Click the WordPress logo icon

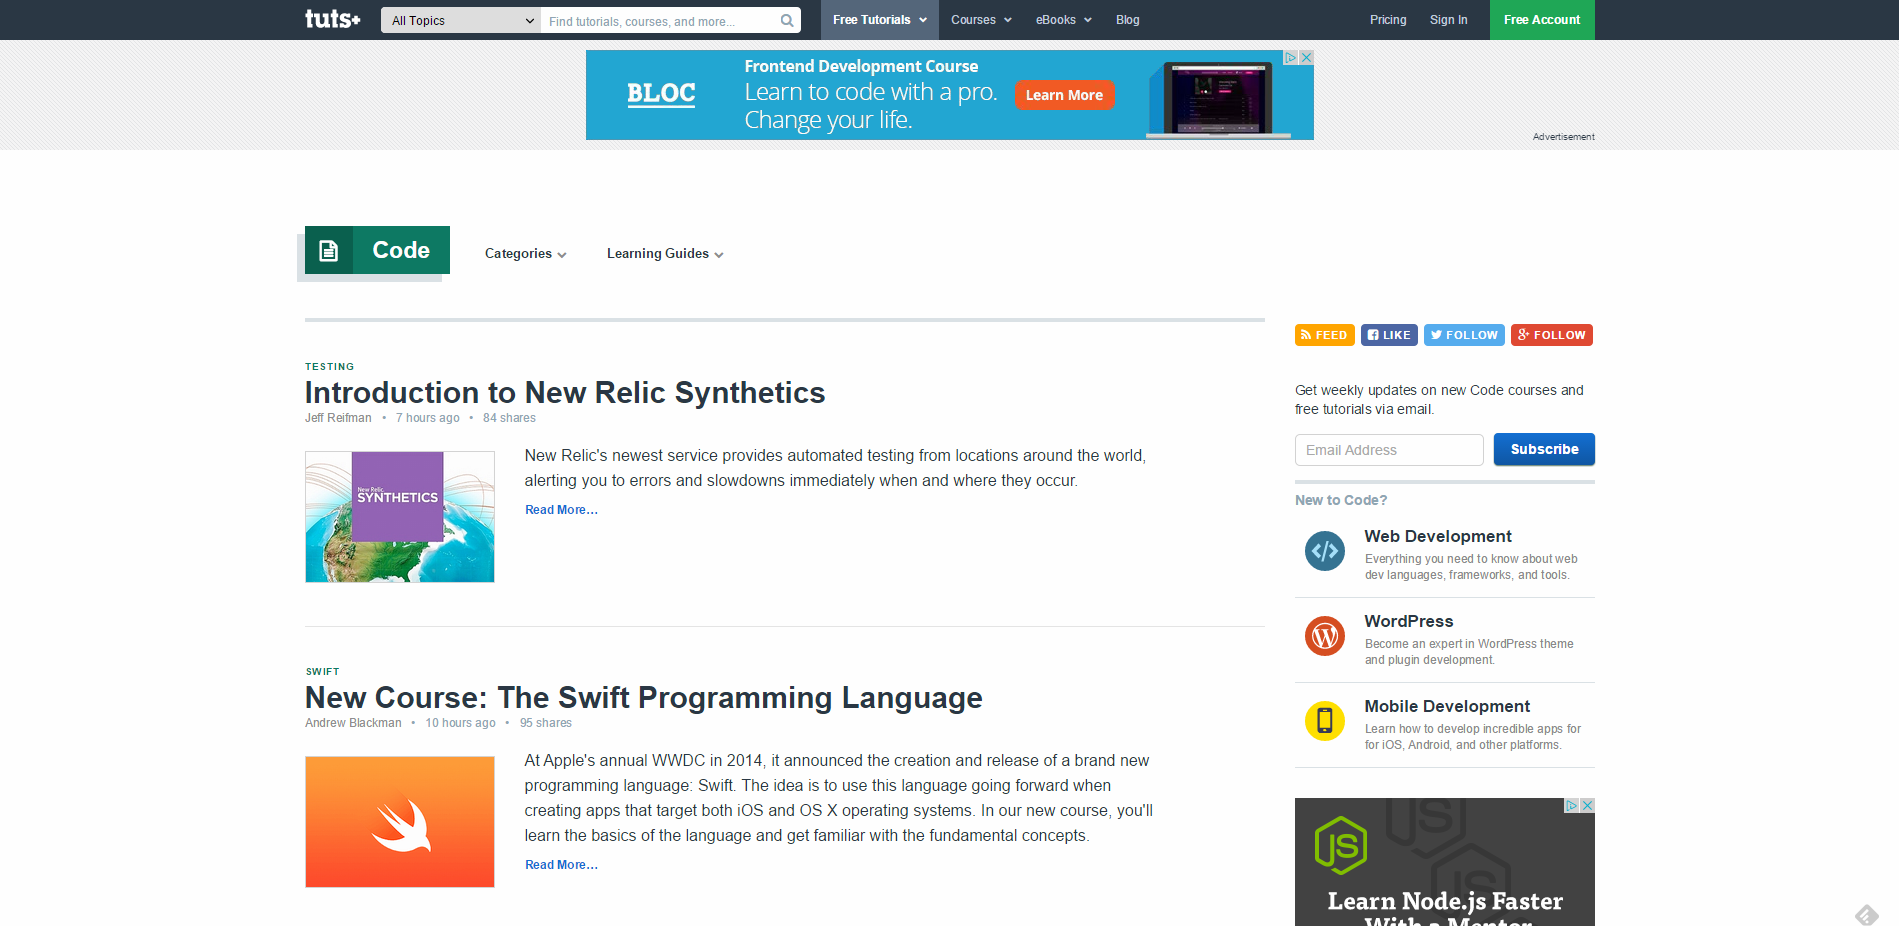[x=1325, y=636]
